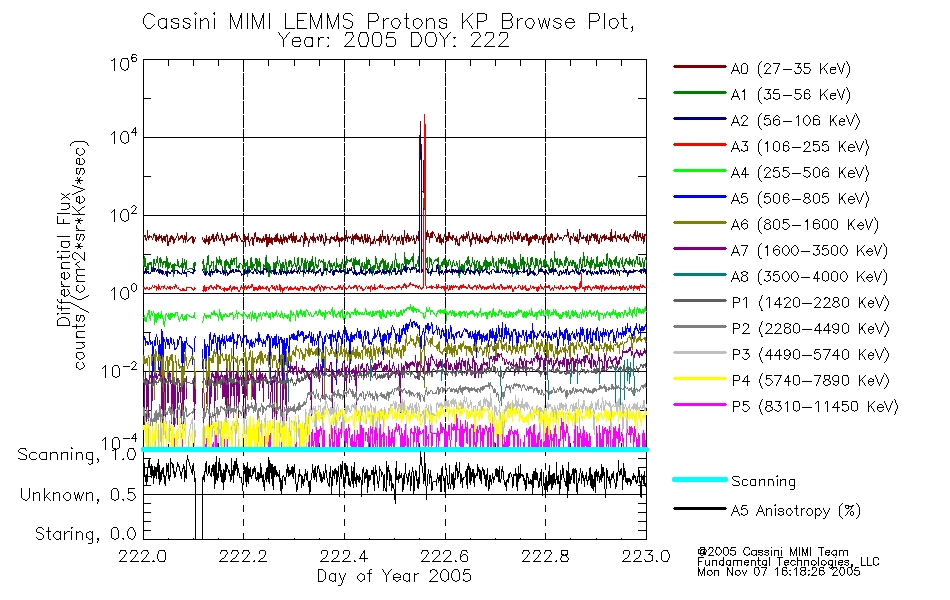The image size is (950, 600).
Task: Click the x-axis tick label 222.6
Action: (445, 556)
